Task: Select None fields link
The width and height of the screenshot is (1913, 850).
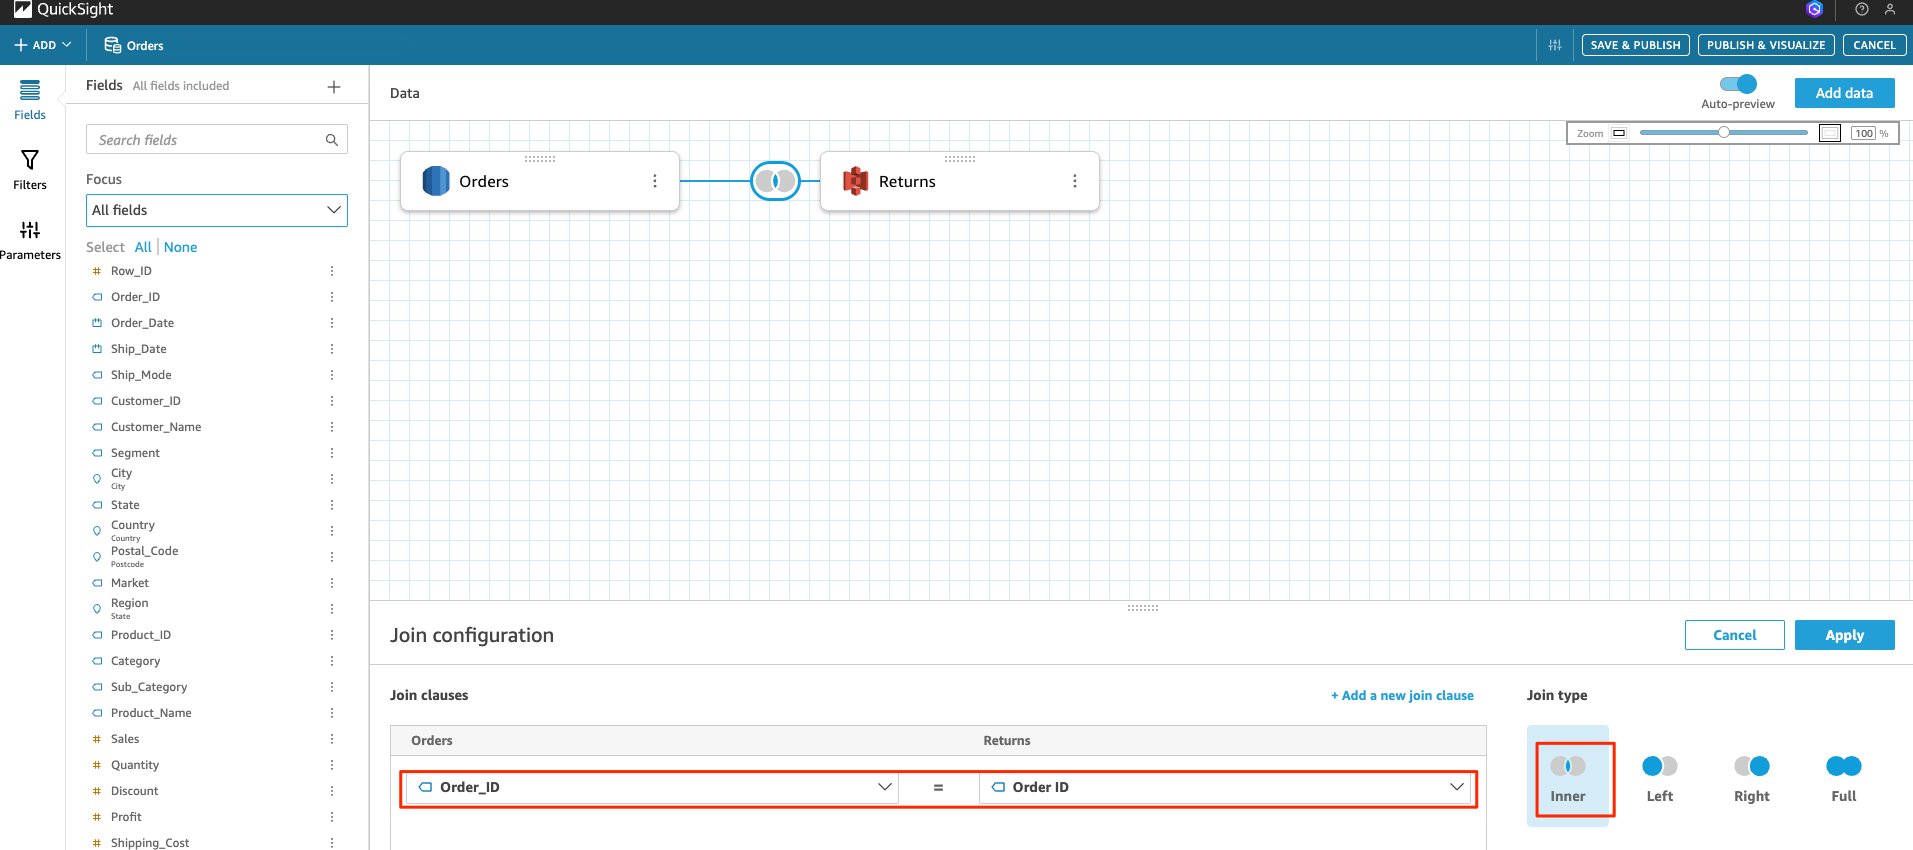Action: [x=180, y=247]
